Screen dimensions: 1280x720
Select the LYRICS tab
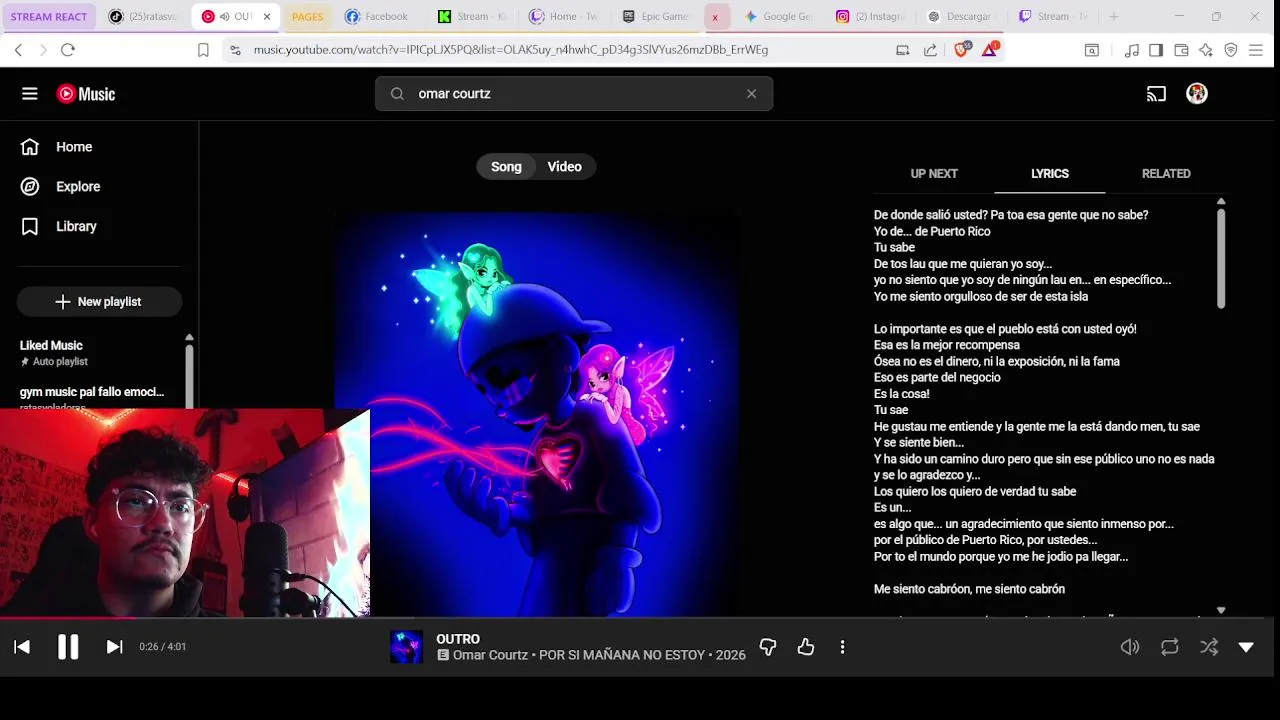coord(1050,174)
